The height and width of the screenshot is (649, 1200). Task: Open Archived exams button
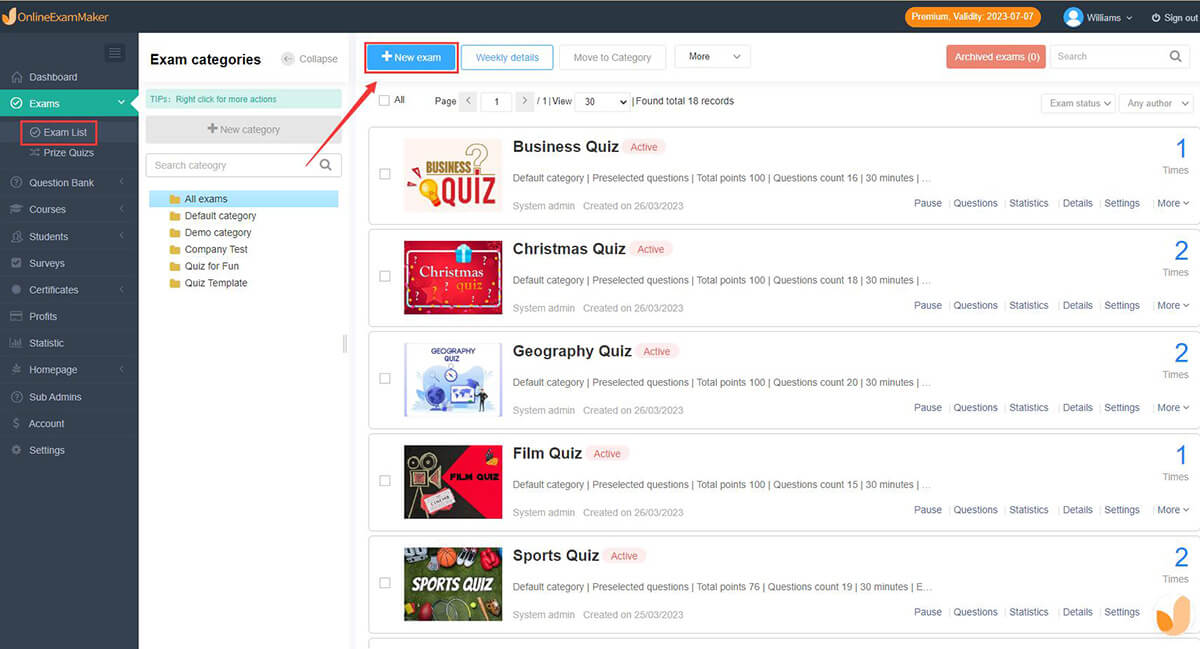tap(996, 57)
